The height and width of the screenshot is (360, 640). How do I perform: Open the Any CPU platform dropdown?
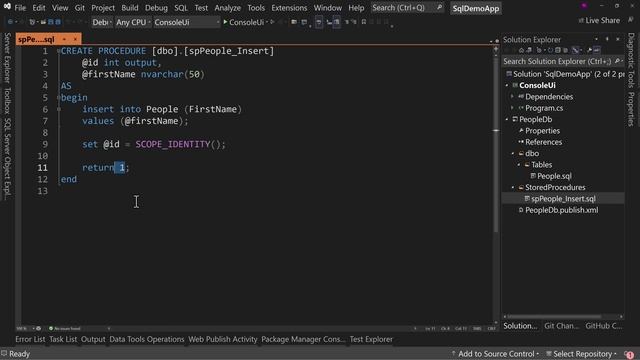[x=133, y=22]
